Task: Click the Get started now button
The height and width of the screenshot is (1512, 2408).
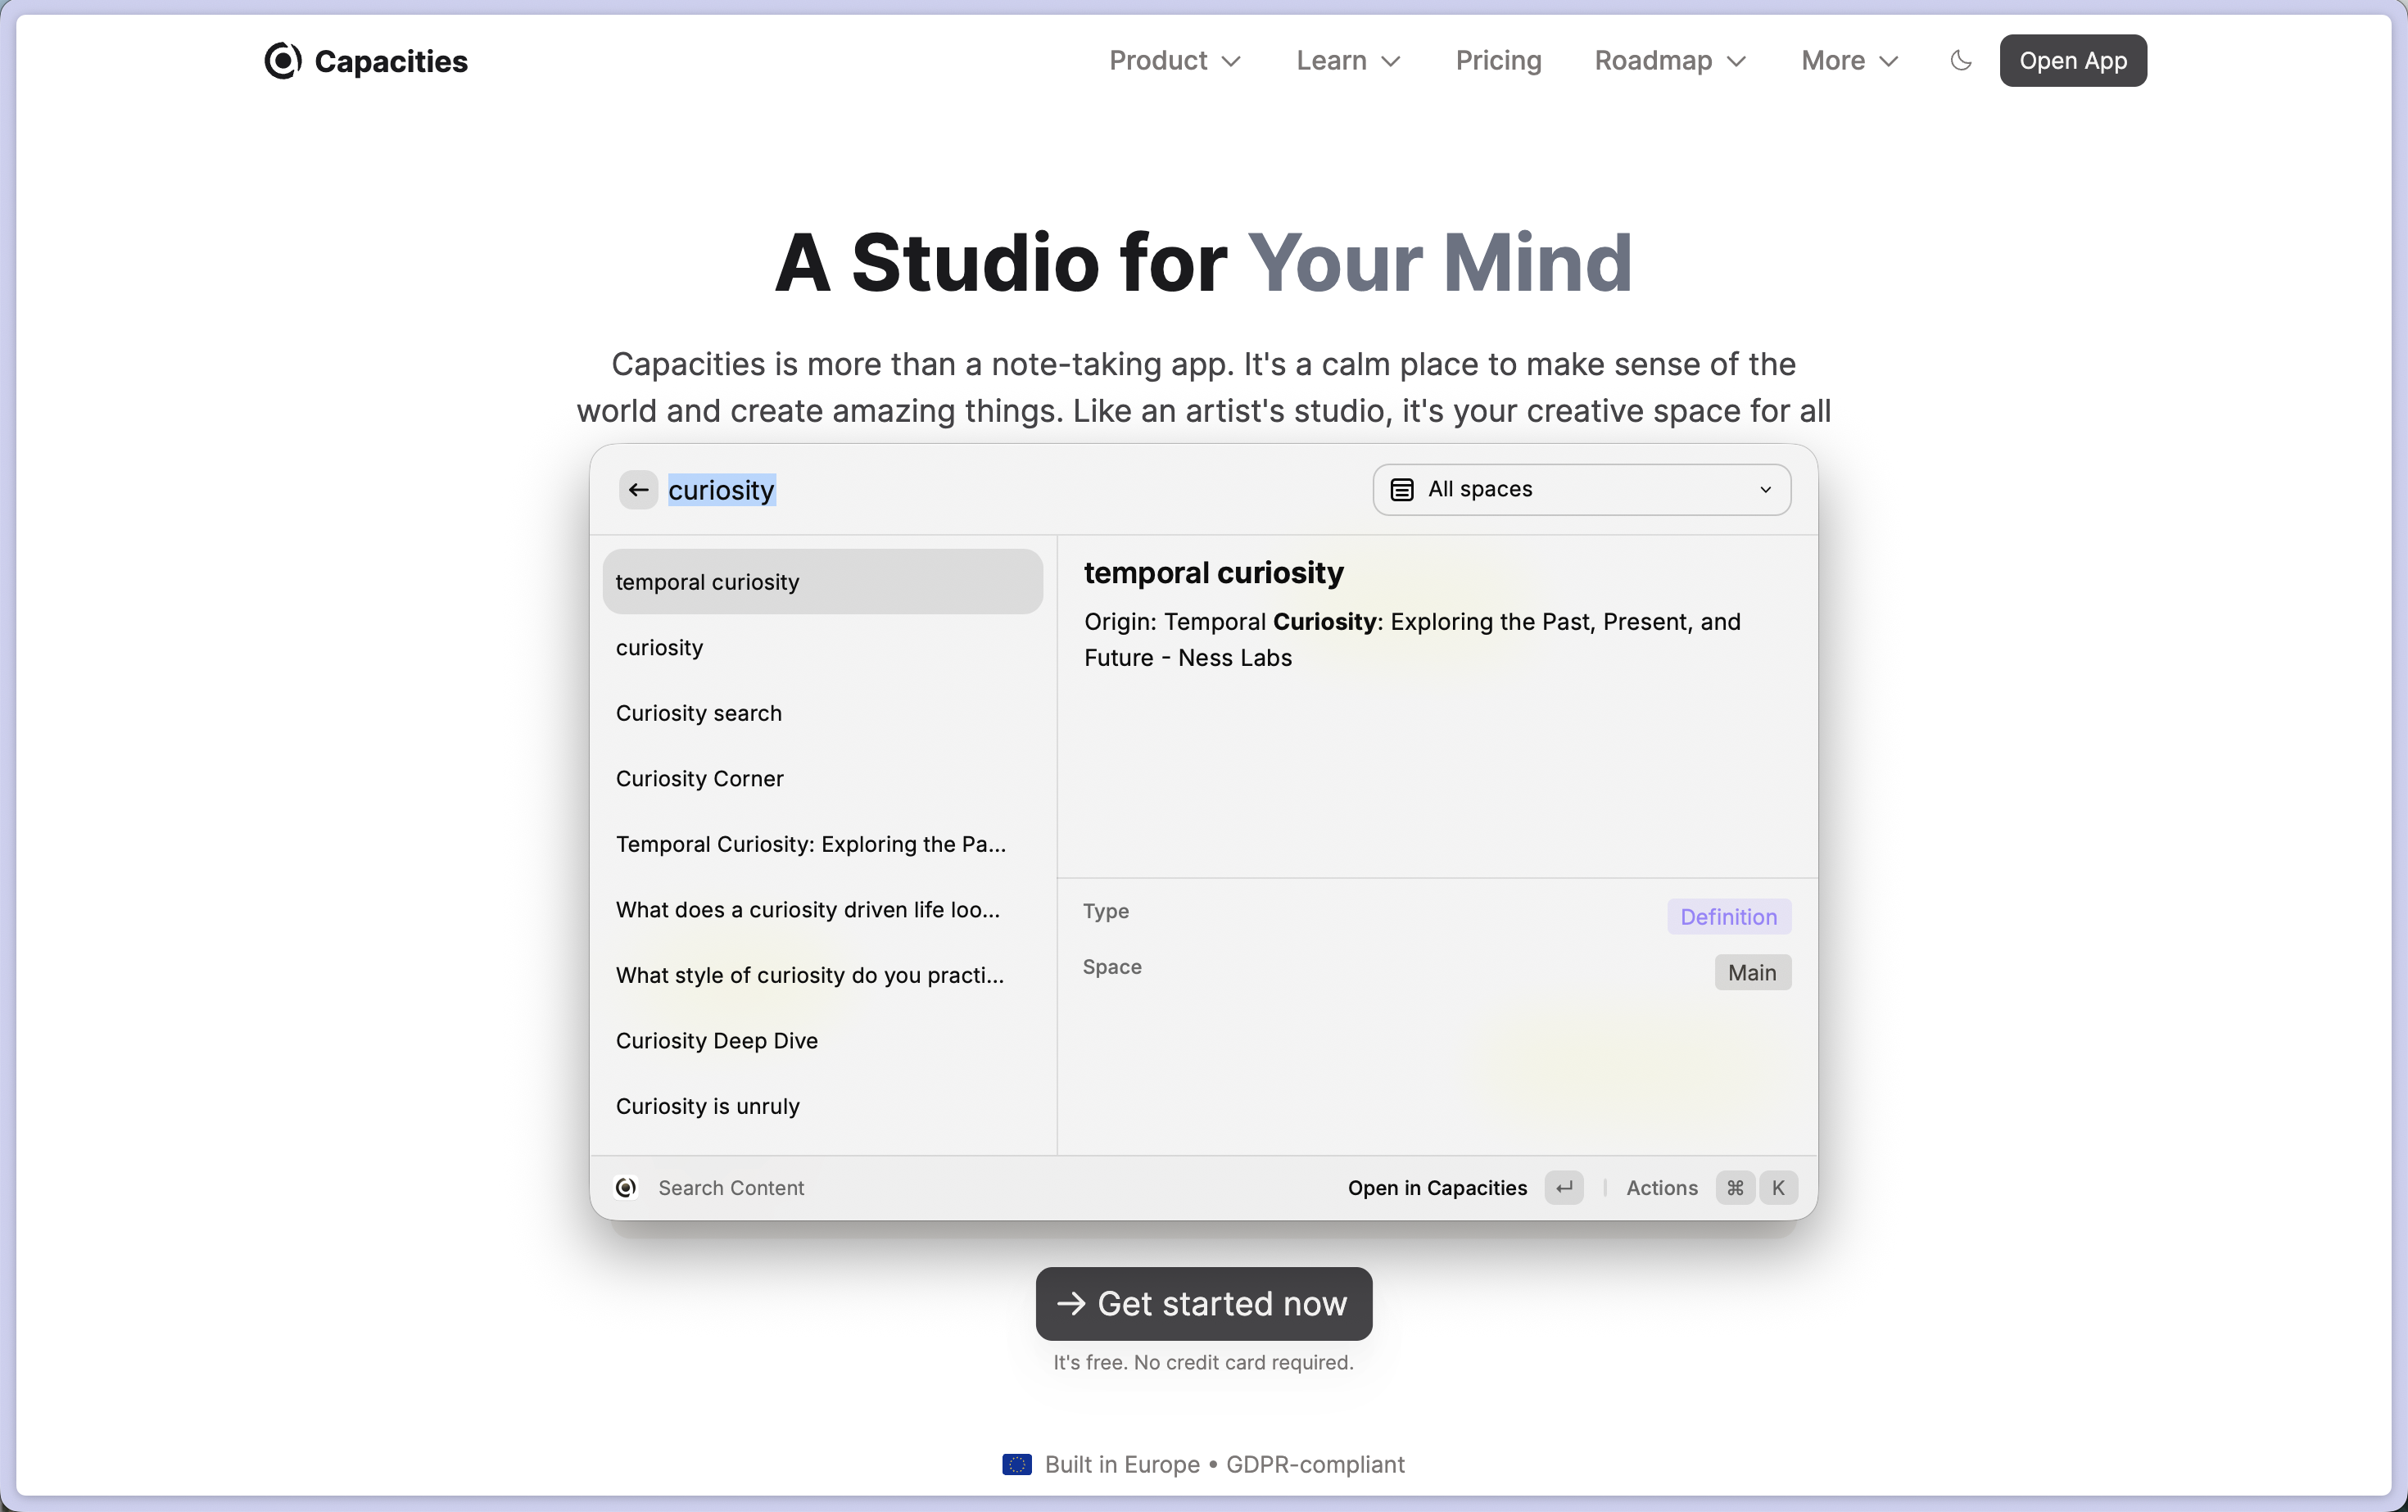Action: pyautogui.click(x=1203, y=1304)
